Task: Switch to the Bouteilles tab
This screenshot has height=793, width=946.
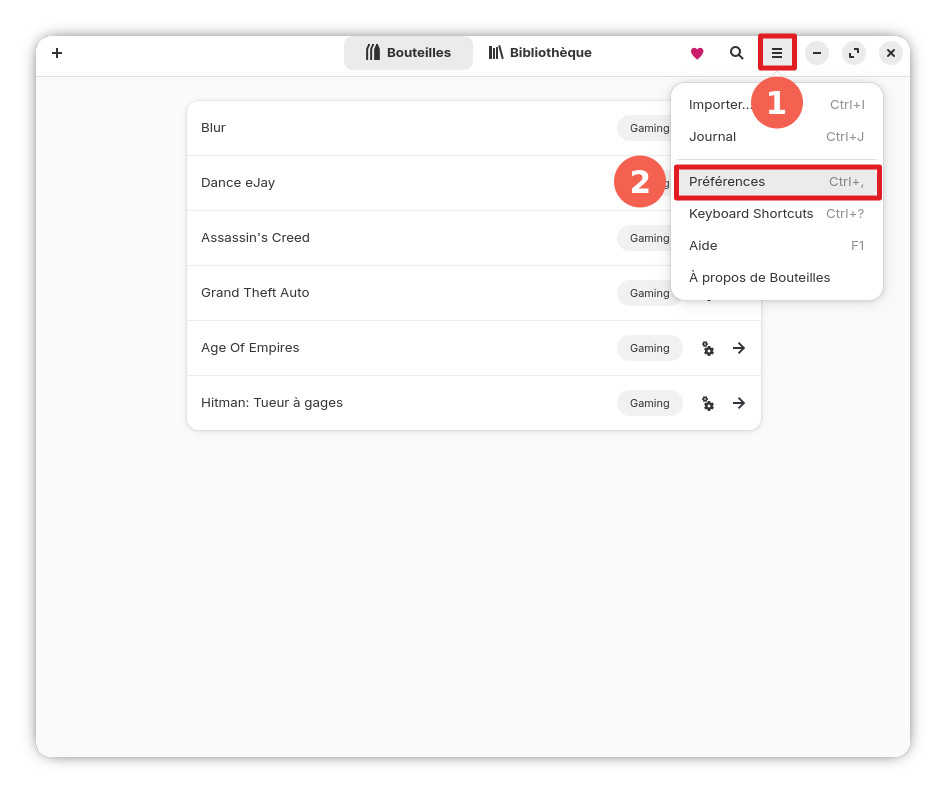Action: click(408, 53)
